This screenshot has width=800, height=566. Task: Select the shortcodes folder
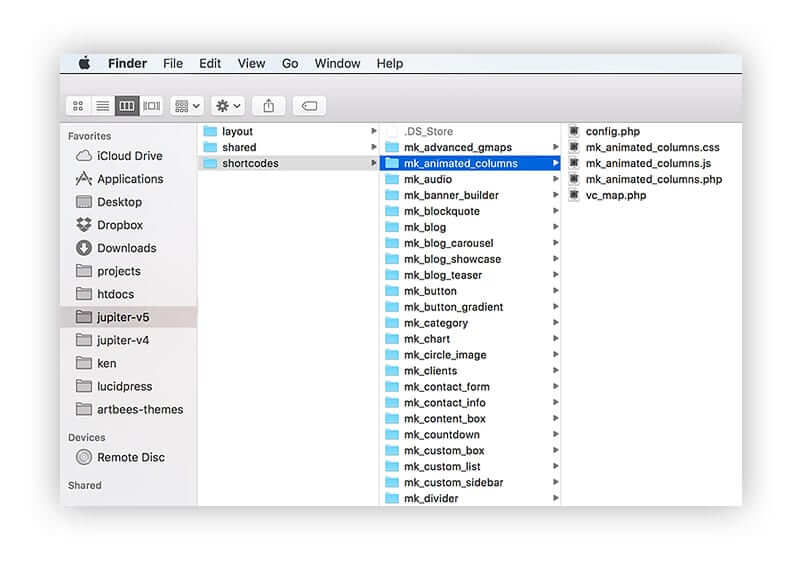point(288,163)
